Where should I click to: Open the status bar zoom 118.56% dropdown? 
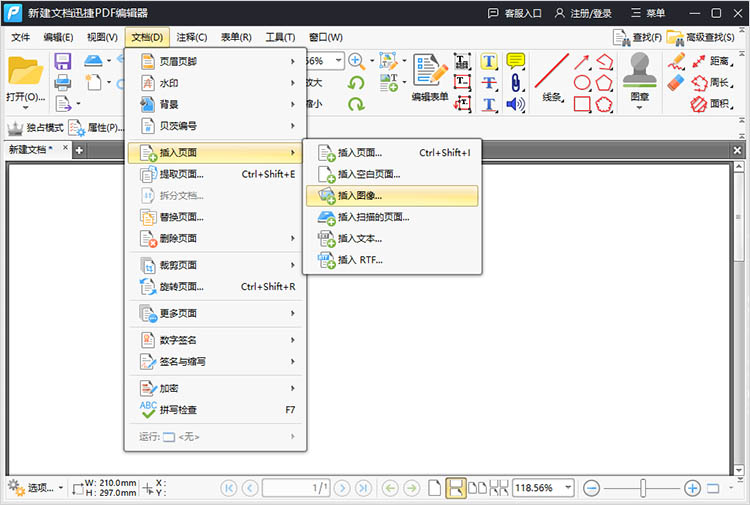[568, 488]
